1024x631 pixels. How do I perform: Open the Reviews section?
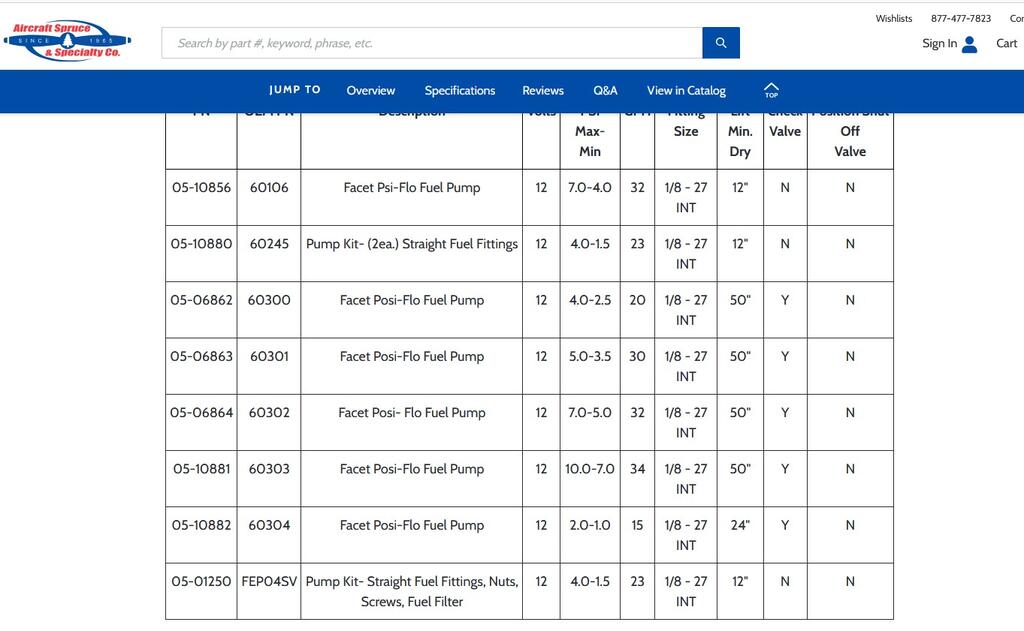click(543, 91)
